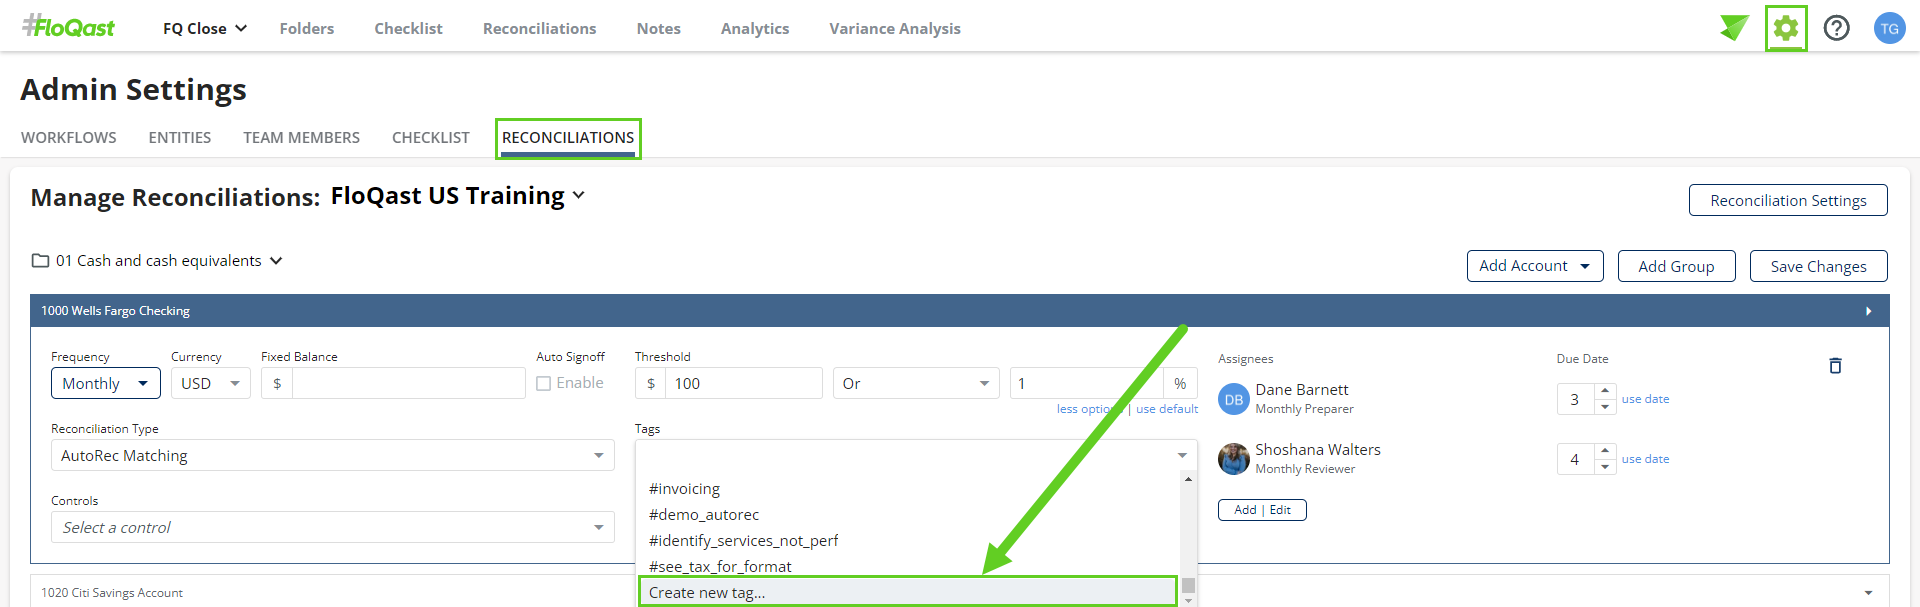Expand the 1020 Citi Savings Account row

pos(1868,593)
